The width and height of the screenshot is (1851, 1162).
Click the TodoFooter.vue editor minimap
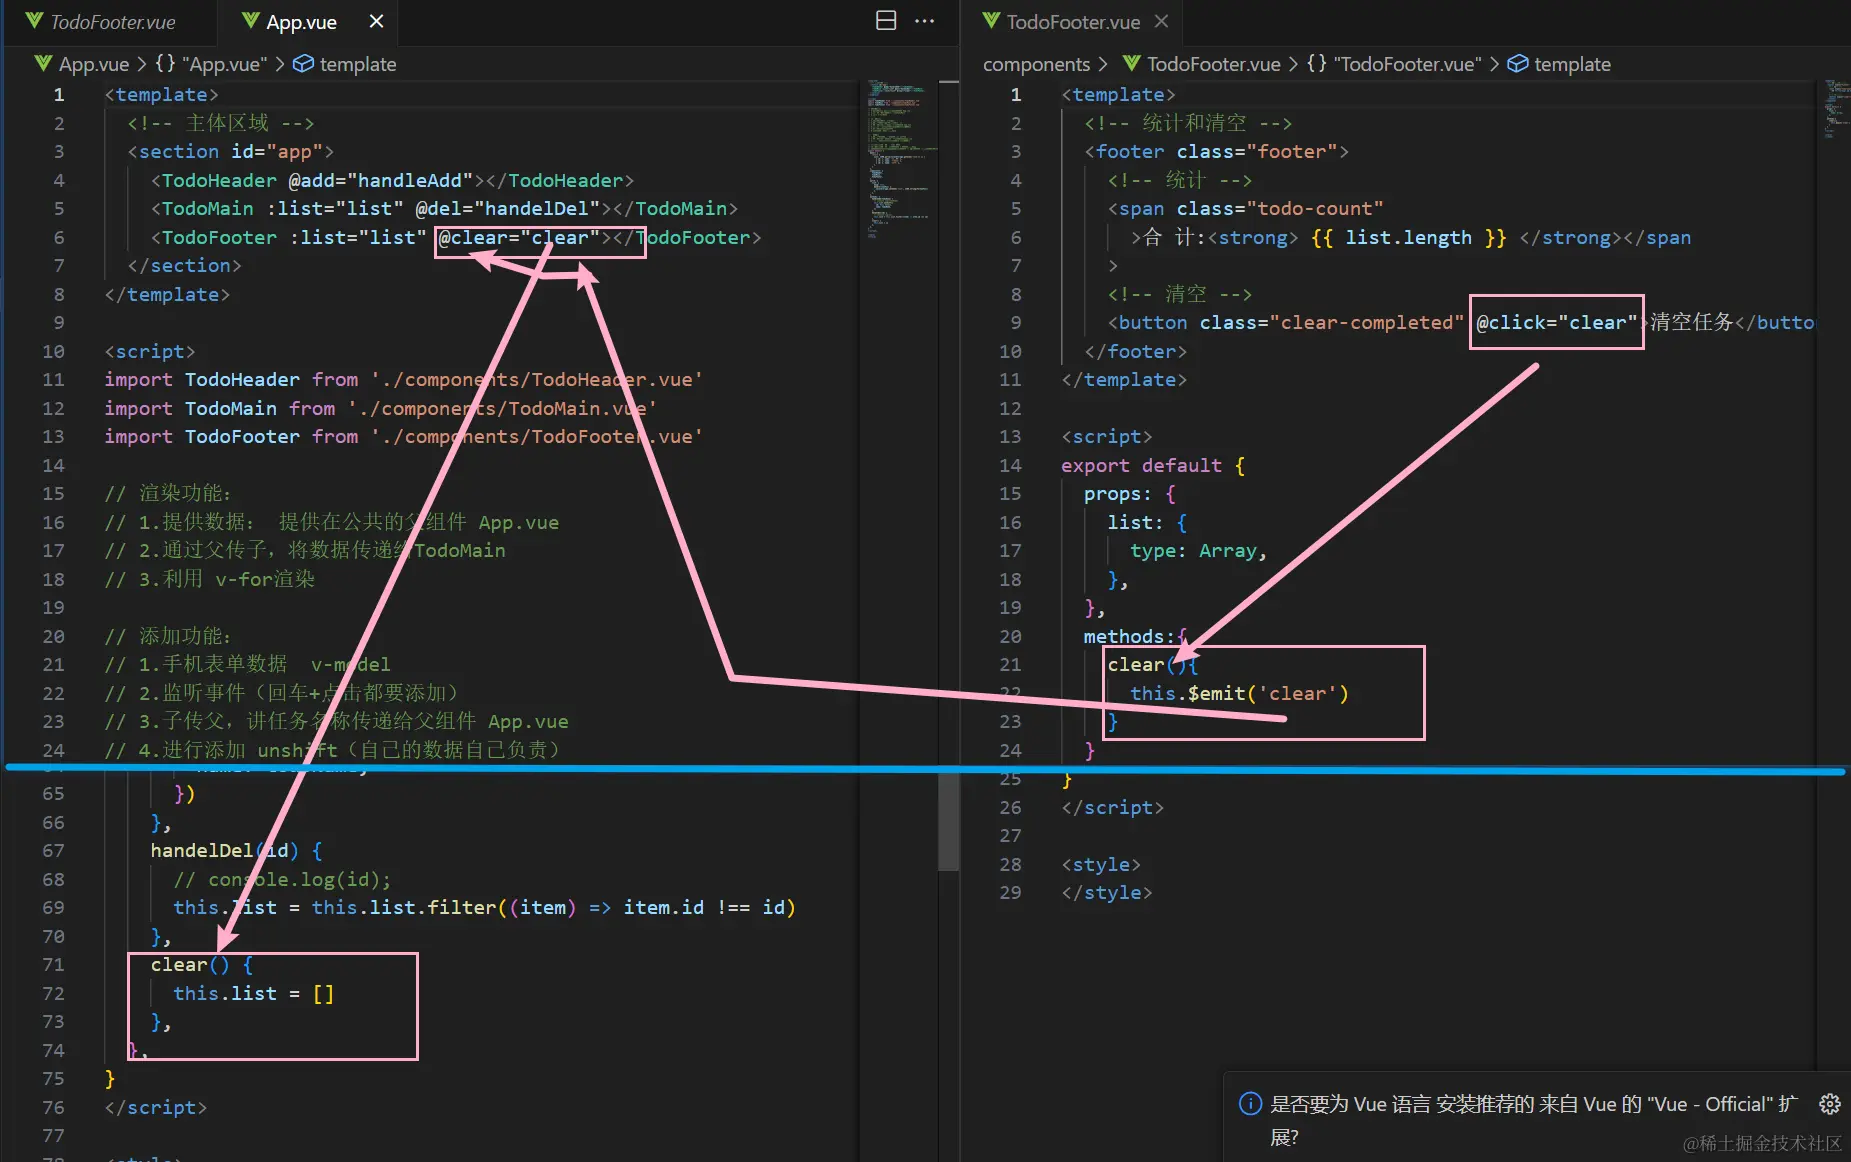pos(1837,110)
